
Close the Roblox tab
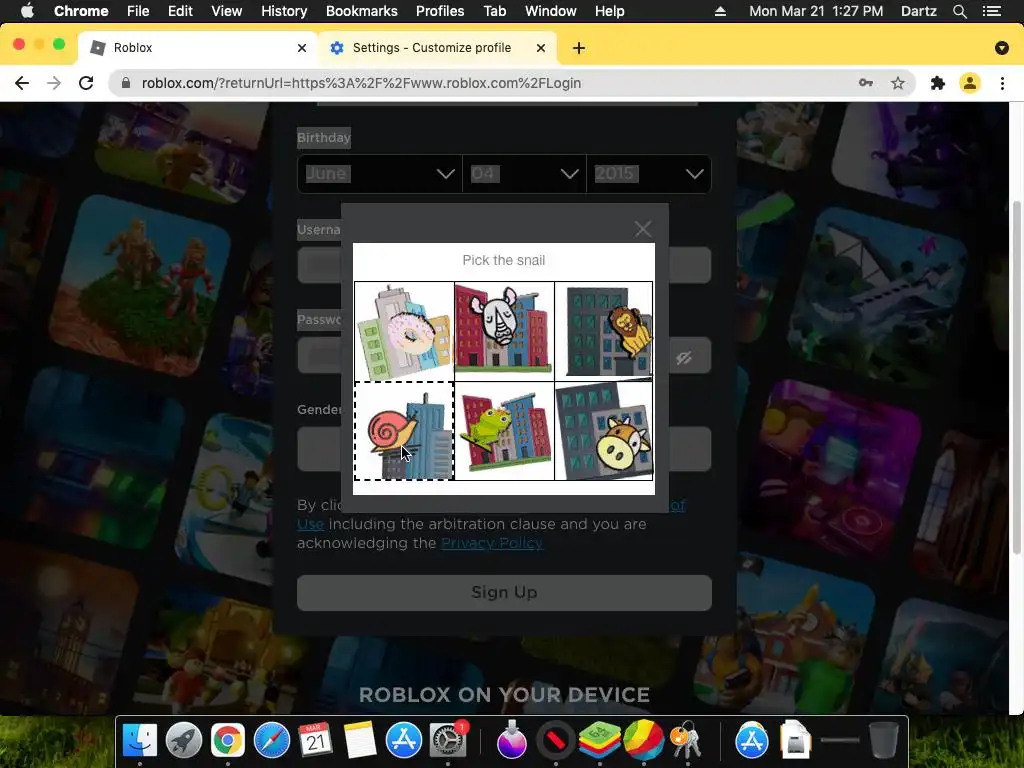click(x=302, y=48)
